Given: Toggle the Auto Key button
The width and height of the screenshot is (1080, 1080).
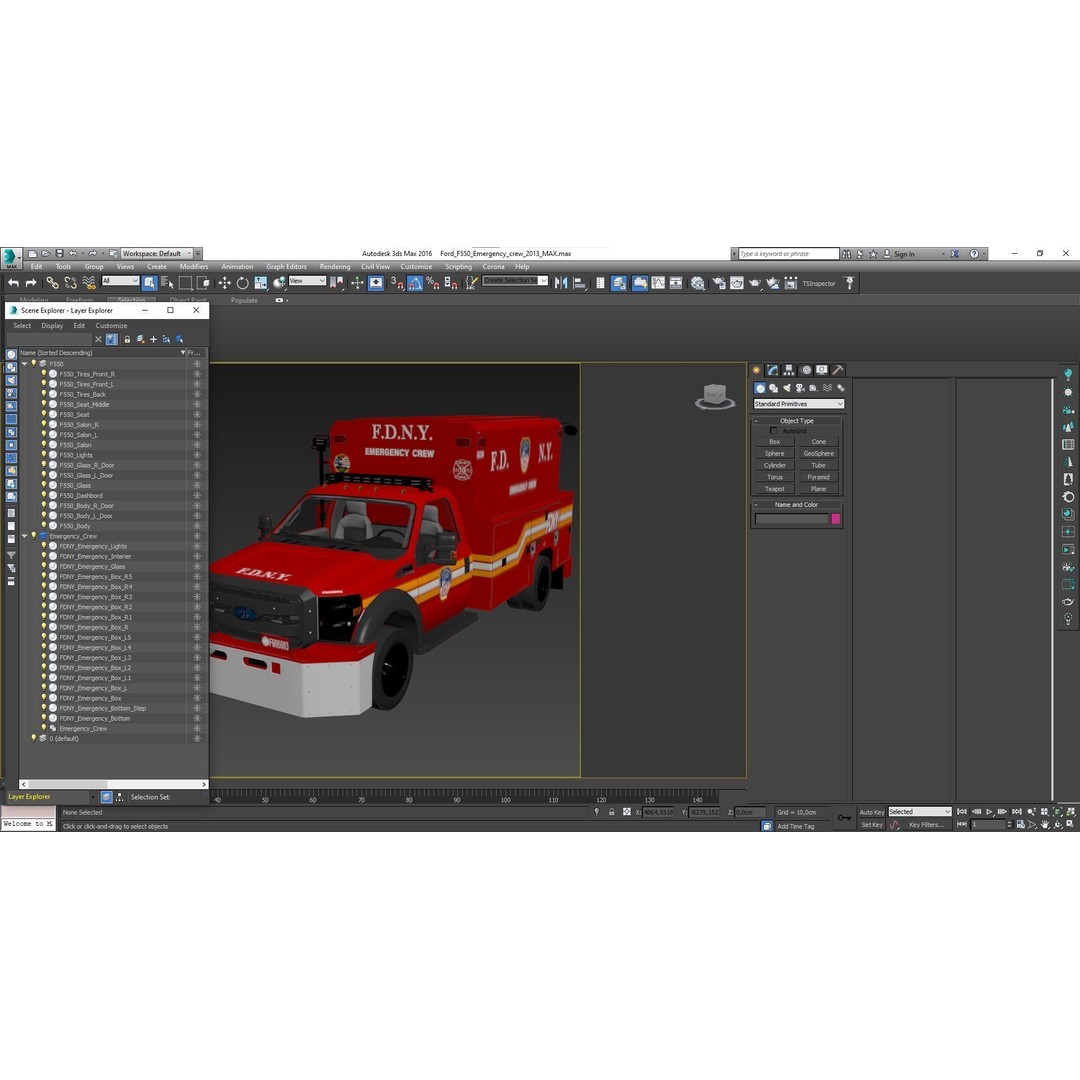Looking at the screenshot, I should point(871,812).
